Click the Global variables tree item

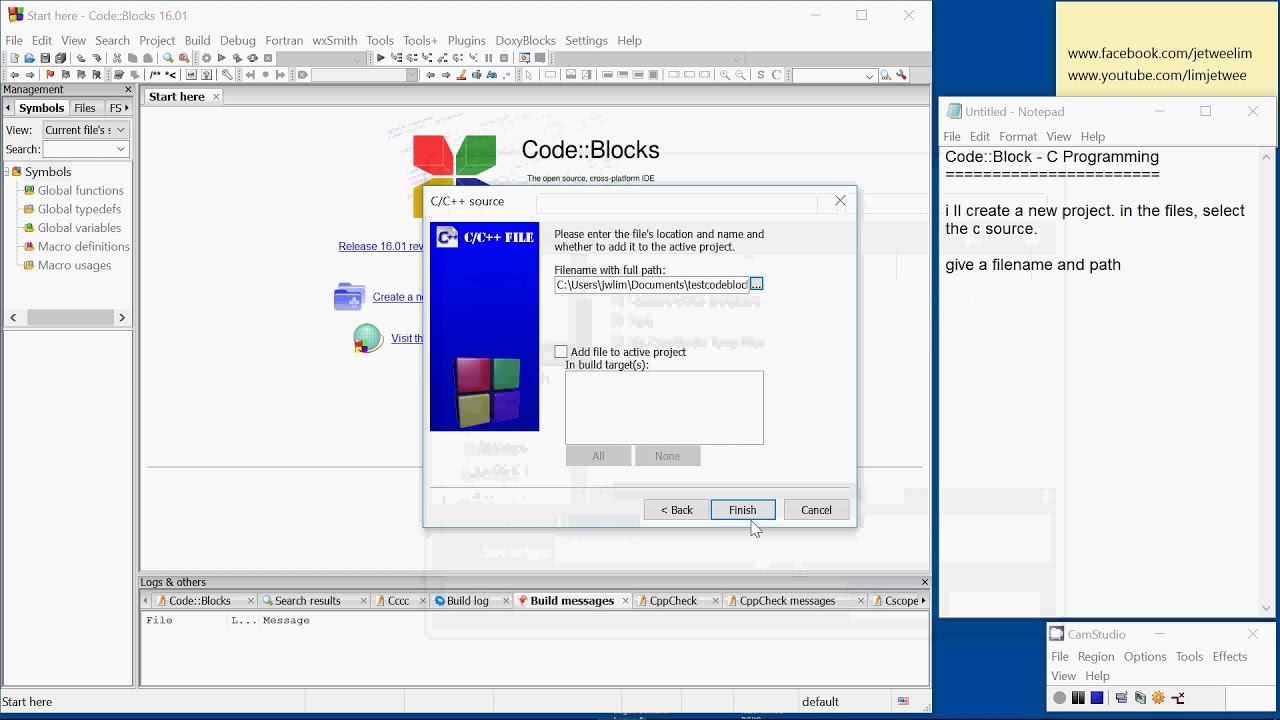coord(79,228)
